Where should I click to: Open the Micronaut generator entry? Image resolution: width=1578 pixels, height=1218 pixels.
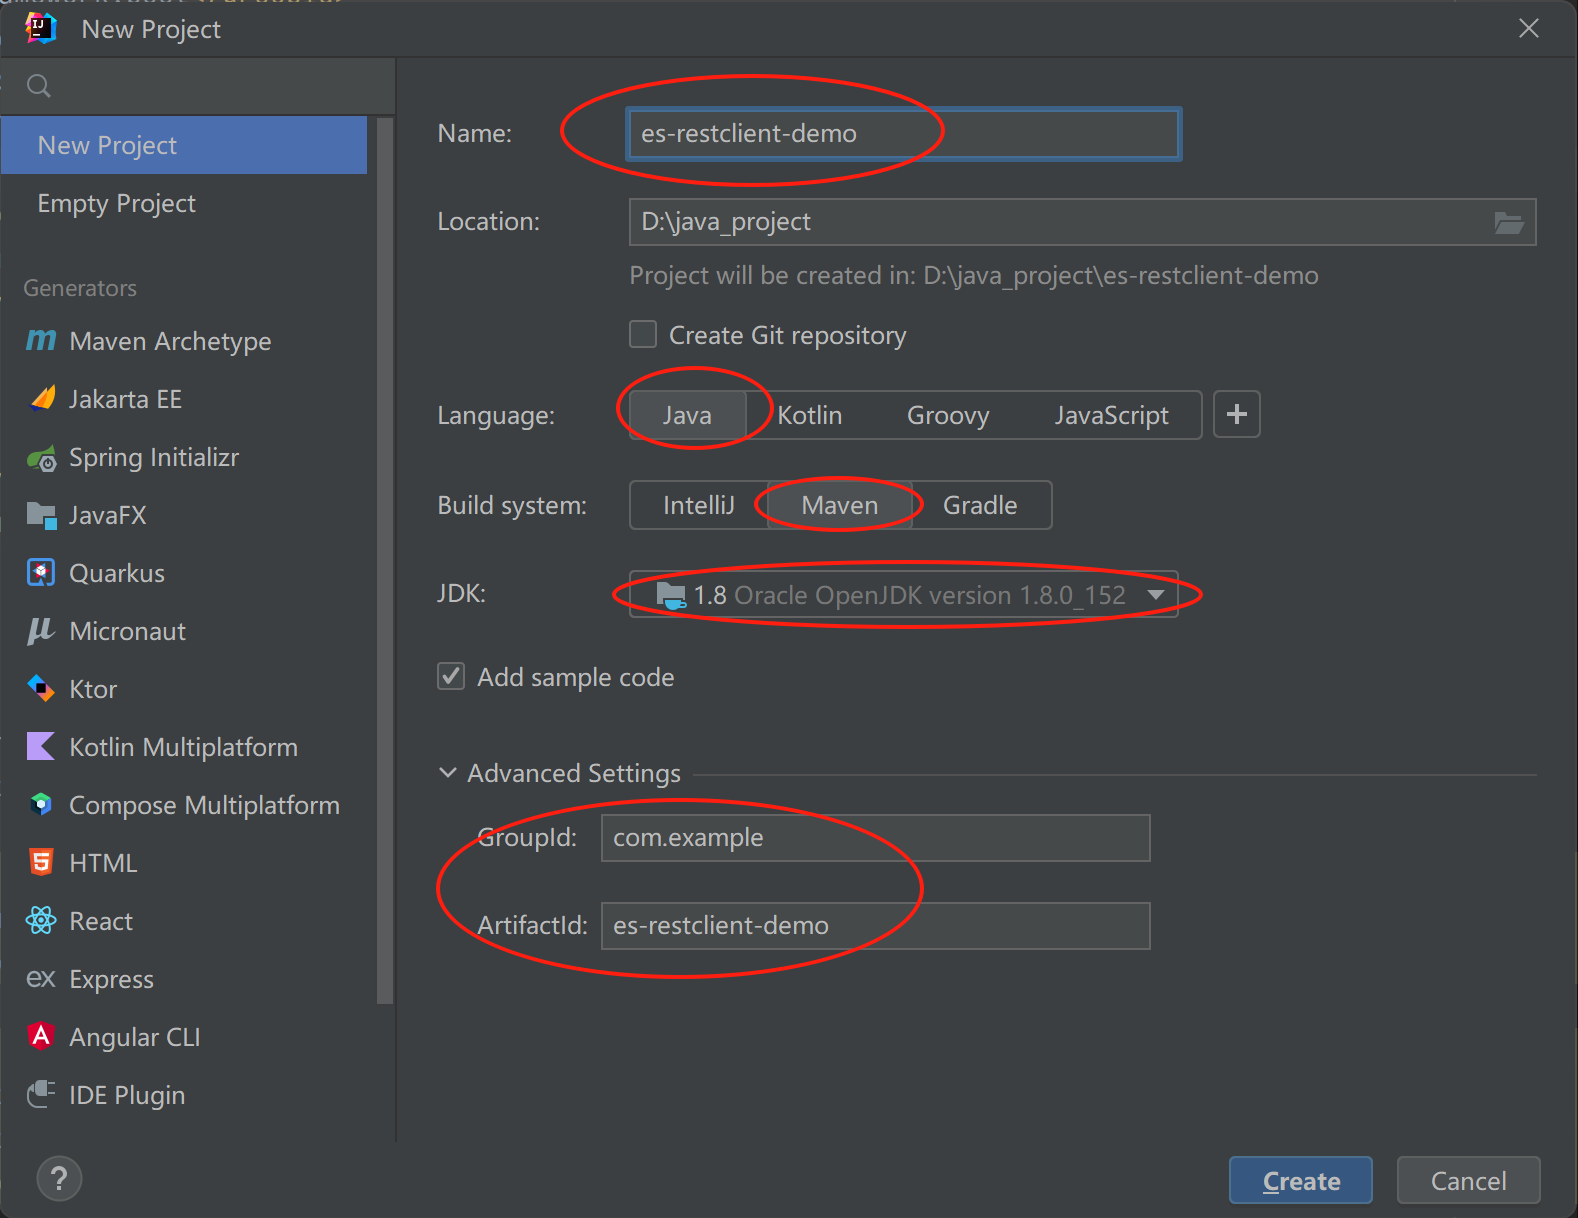click(x=184, y=631)
